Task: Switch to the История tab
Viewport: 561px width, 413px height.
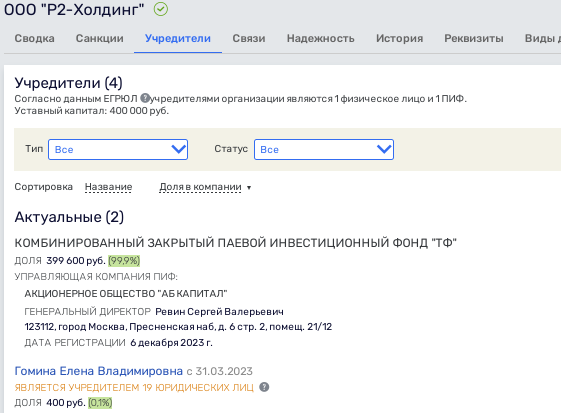Action: pyautogui.click(x=399, y=38)
